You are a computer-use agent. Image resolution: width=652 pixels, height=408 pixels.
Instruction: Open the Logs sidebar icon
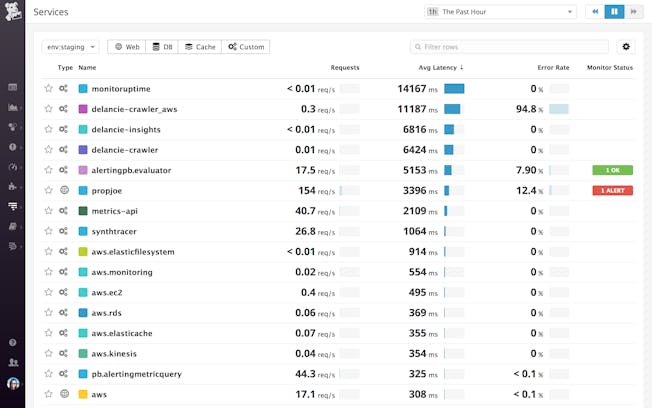12,246
